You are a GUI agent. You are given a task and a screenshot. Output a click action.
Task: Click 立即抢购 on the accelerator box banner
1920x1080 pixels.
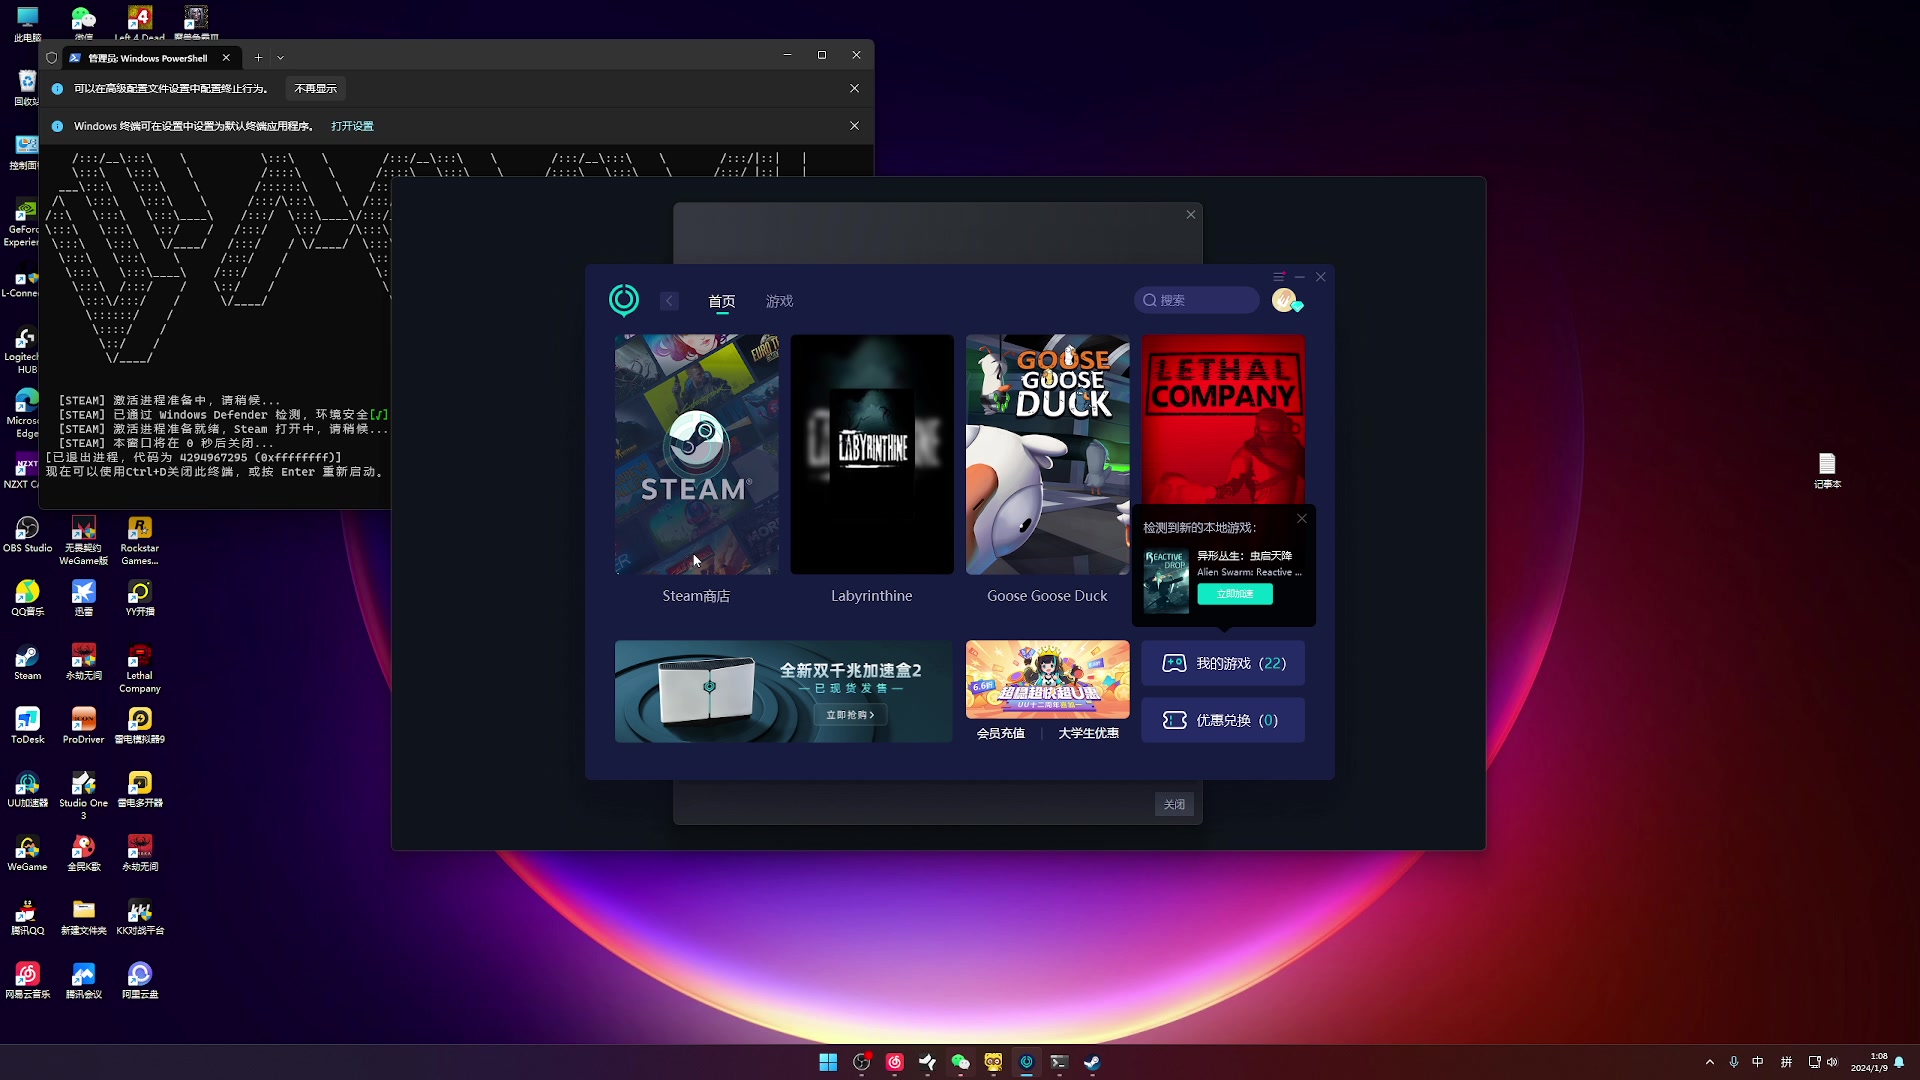[849, 715]
